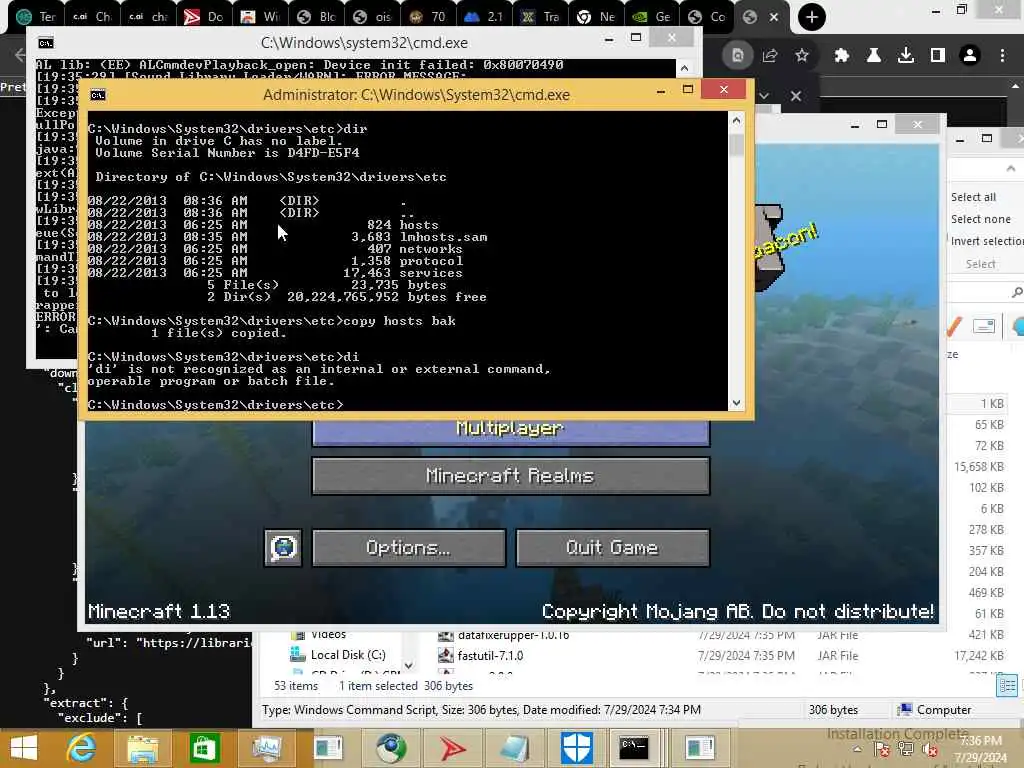Switch to the 'Ge' NVIDIA browser tab
1024x768 pixels.
coord(653,17)
